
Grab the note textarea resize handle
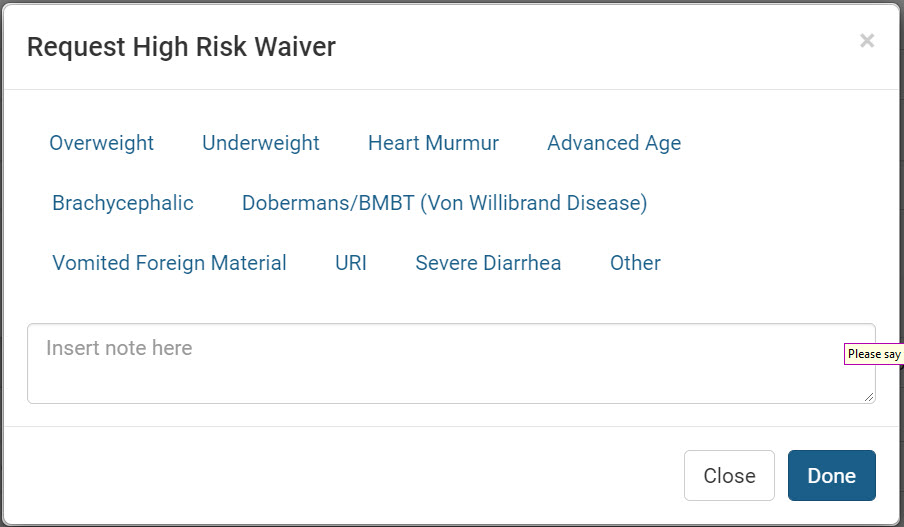pyautogui.click(x=869, y=397)
